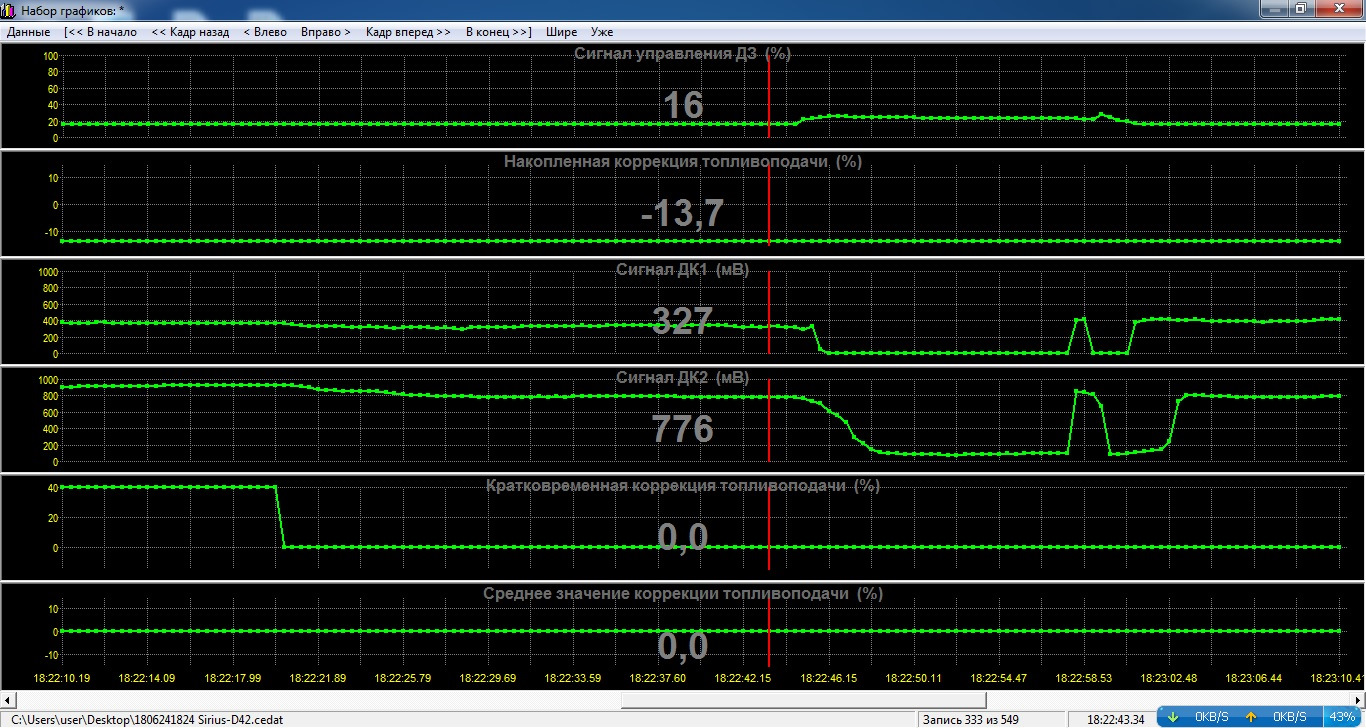
Task: Click the green download speed arrow icon
Action: pyautogui.click(x=1173, y=717)
